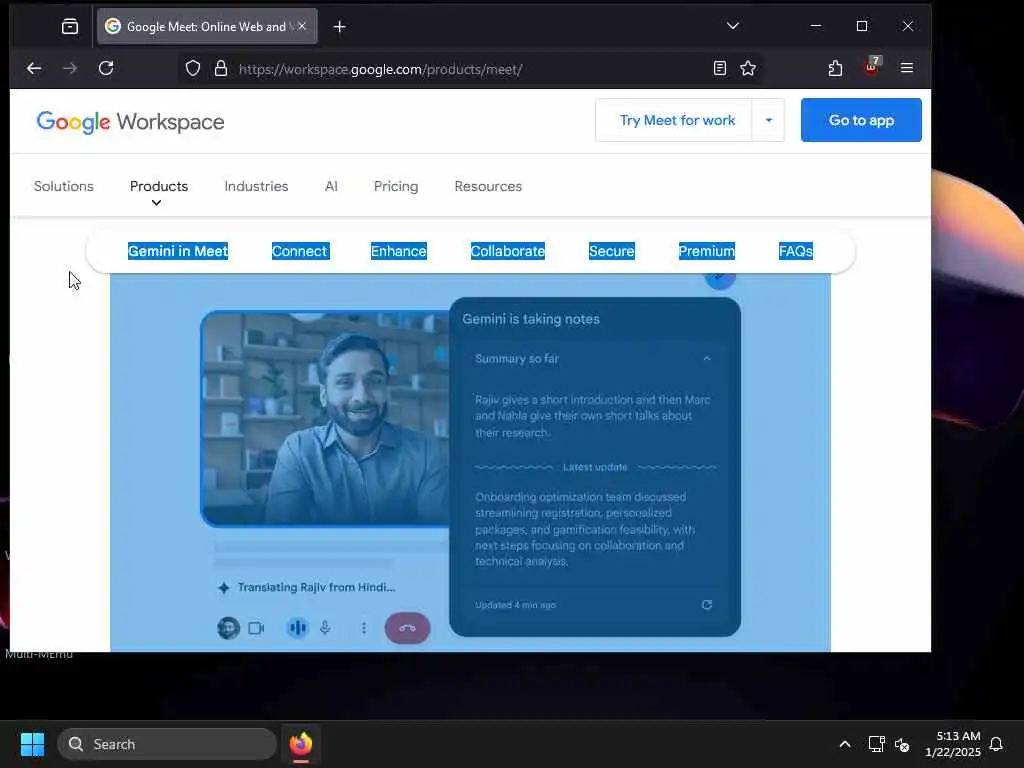The height and width of the screenshot is (768, 1024).
Task: Click the 'Latest update' label
Action: point(595,467)
